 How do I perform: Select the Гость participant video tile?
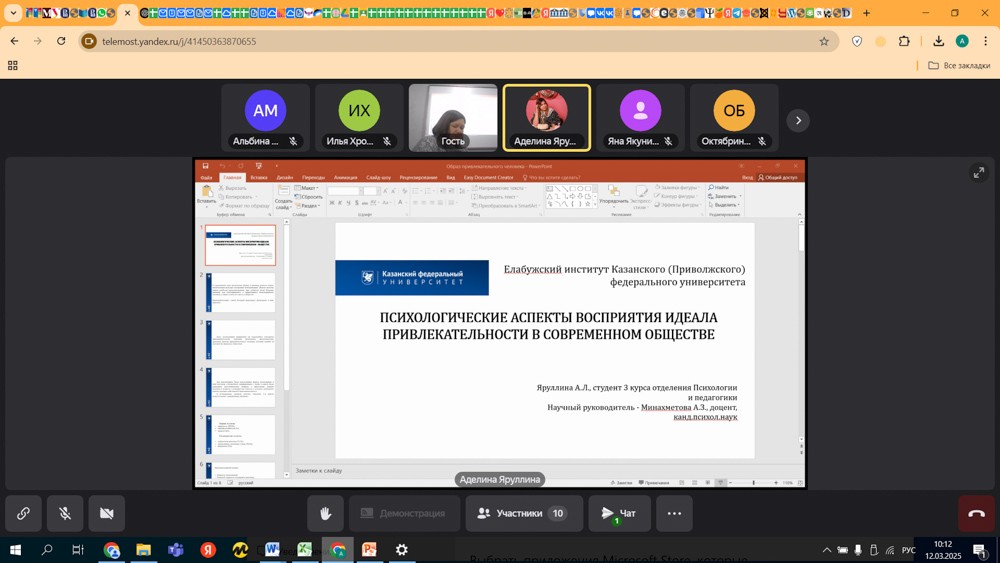[453, 118]
